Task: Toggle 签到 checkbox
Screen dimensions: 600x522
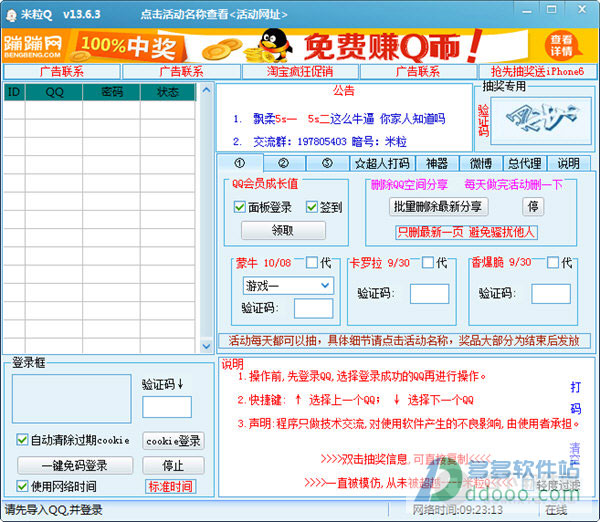Action: click(x=311, y=207)
